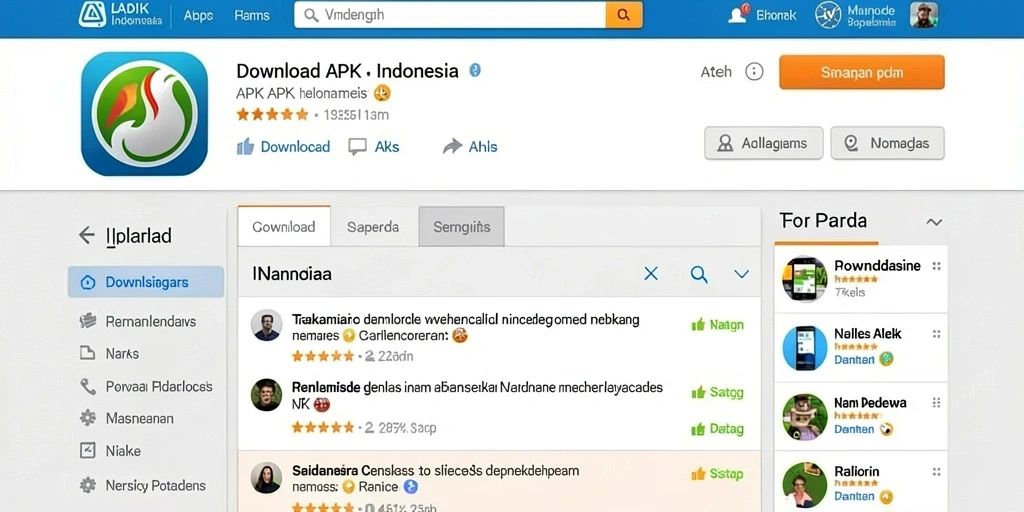Open the Saidanesra reviewer's avatar
Screen dimensions: 1024x512
[x=266, y=478]
